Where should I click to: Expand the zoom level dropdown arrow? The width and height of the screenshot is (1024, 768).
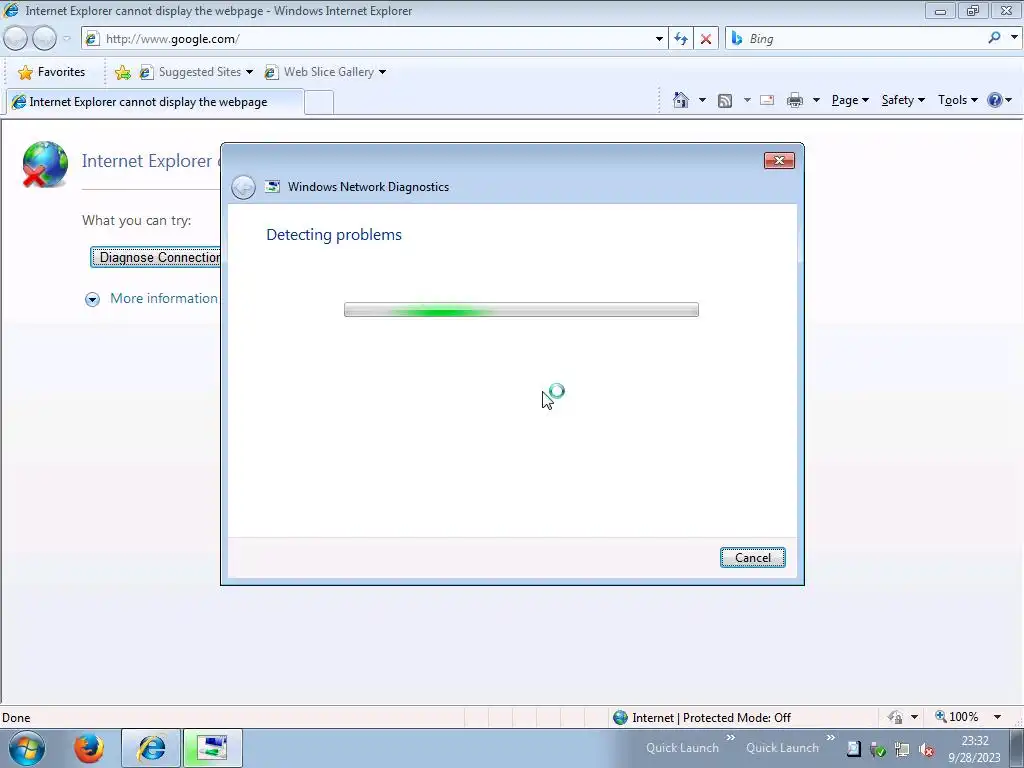click(997, 717)
